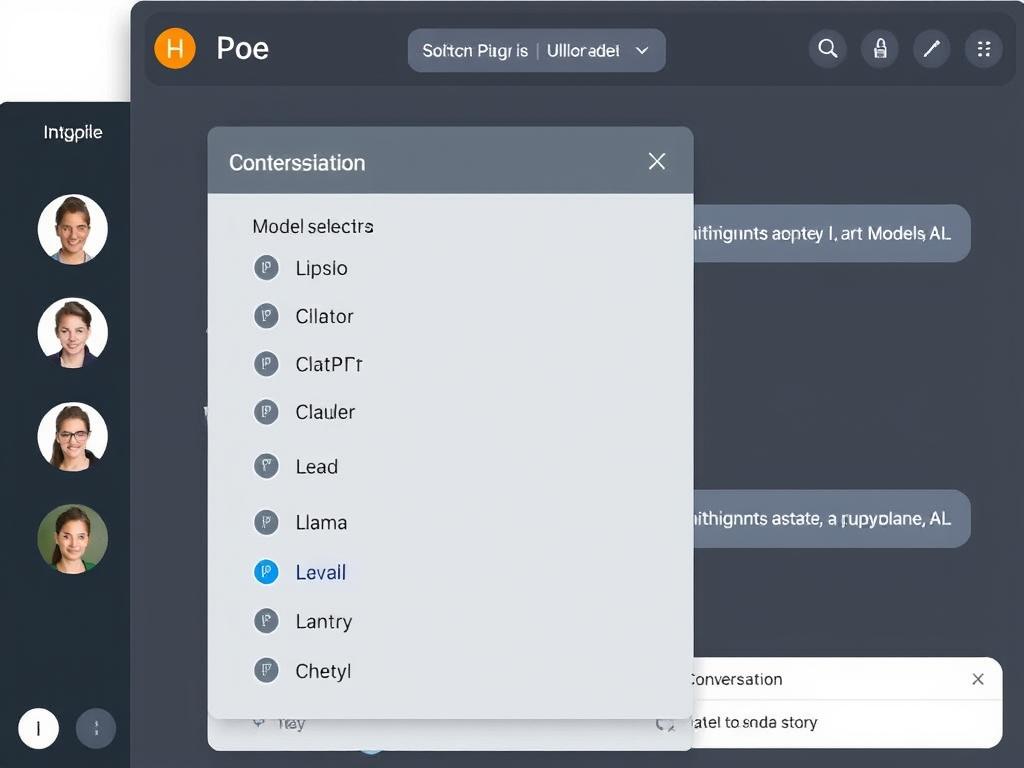
Task: Click the icon beside Cllator
Action: pos(266,316)
